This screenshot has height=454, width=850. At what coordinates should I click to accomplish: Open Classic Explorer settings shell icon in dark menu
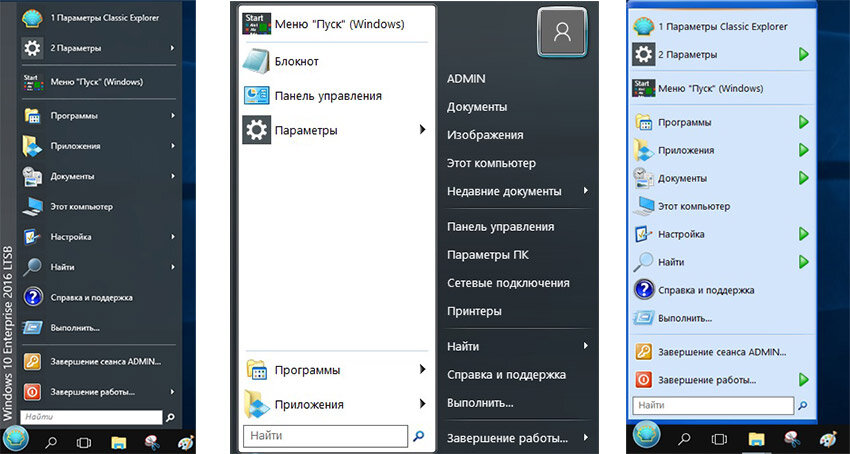33,18
